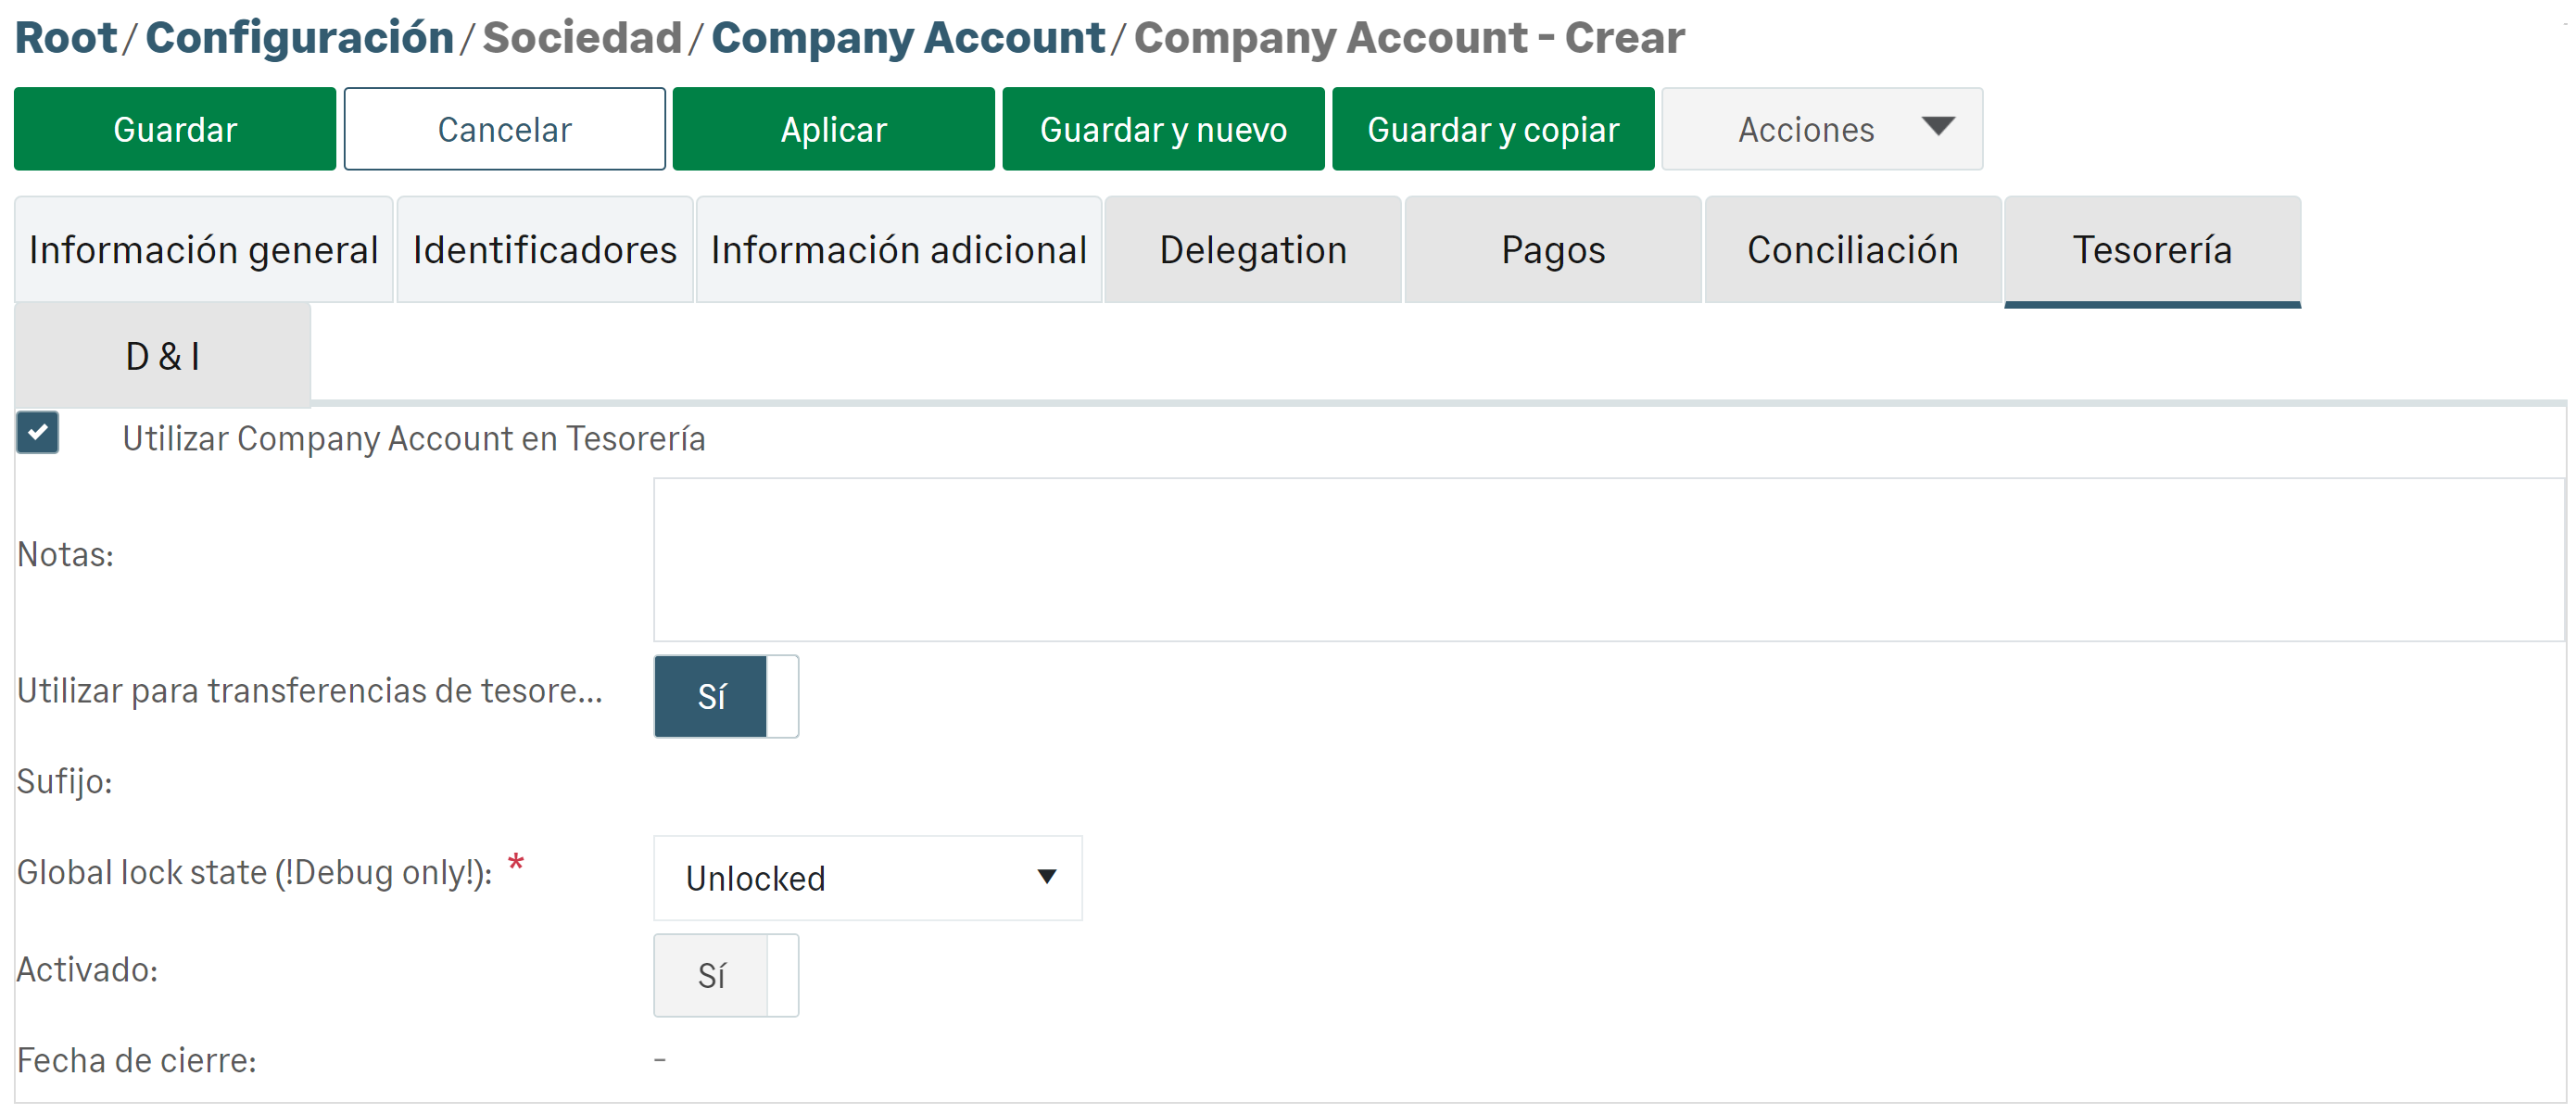
Task: Open the Pagos tab
Action: tap(1552, 250)
